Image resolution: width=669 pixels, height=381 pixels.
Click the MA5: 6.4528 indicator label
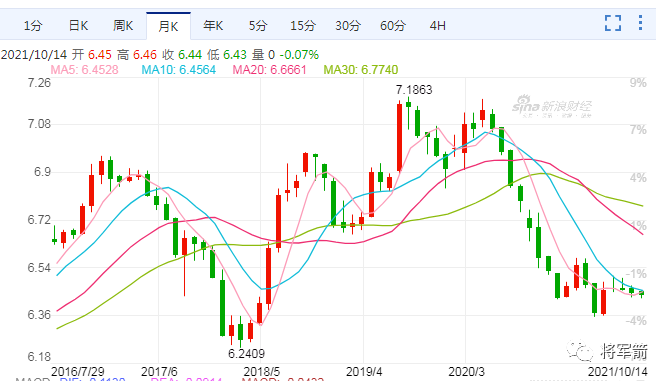coord(84,70)
